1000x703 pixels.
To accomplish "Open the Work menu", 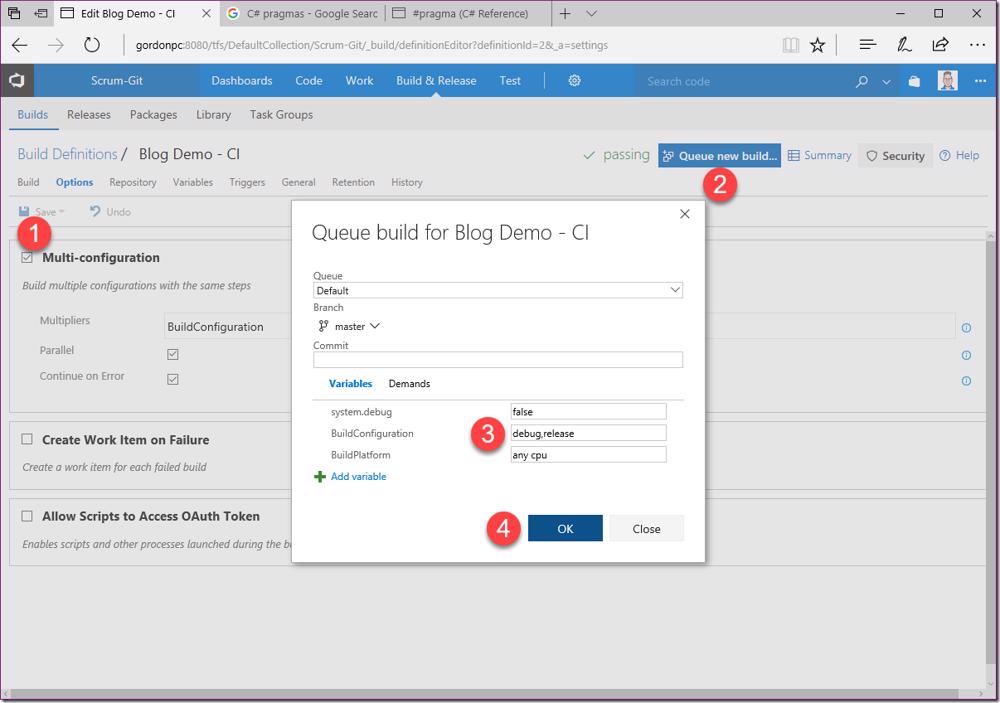I will click(x=359, y=80).
